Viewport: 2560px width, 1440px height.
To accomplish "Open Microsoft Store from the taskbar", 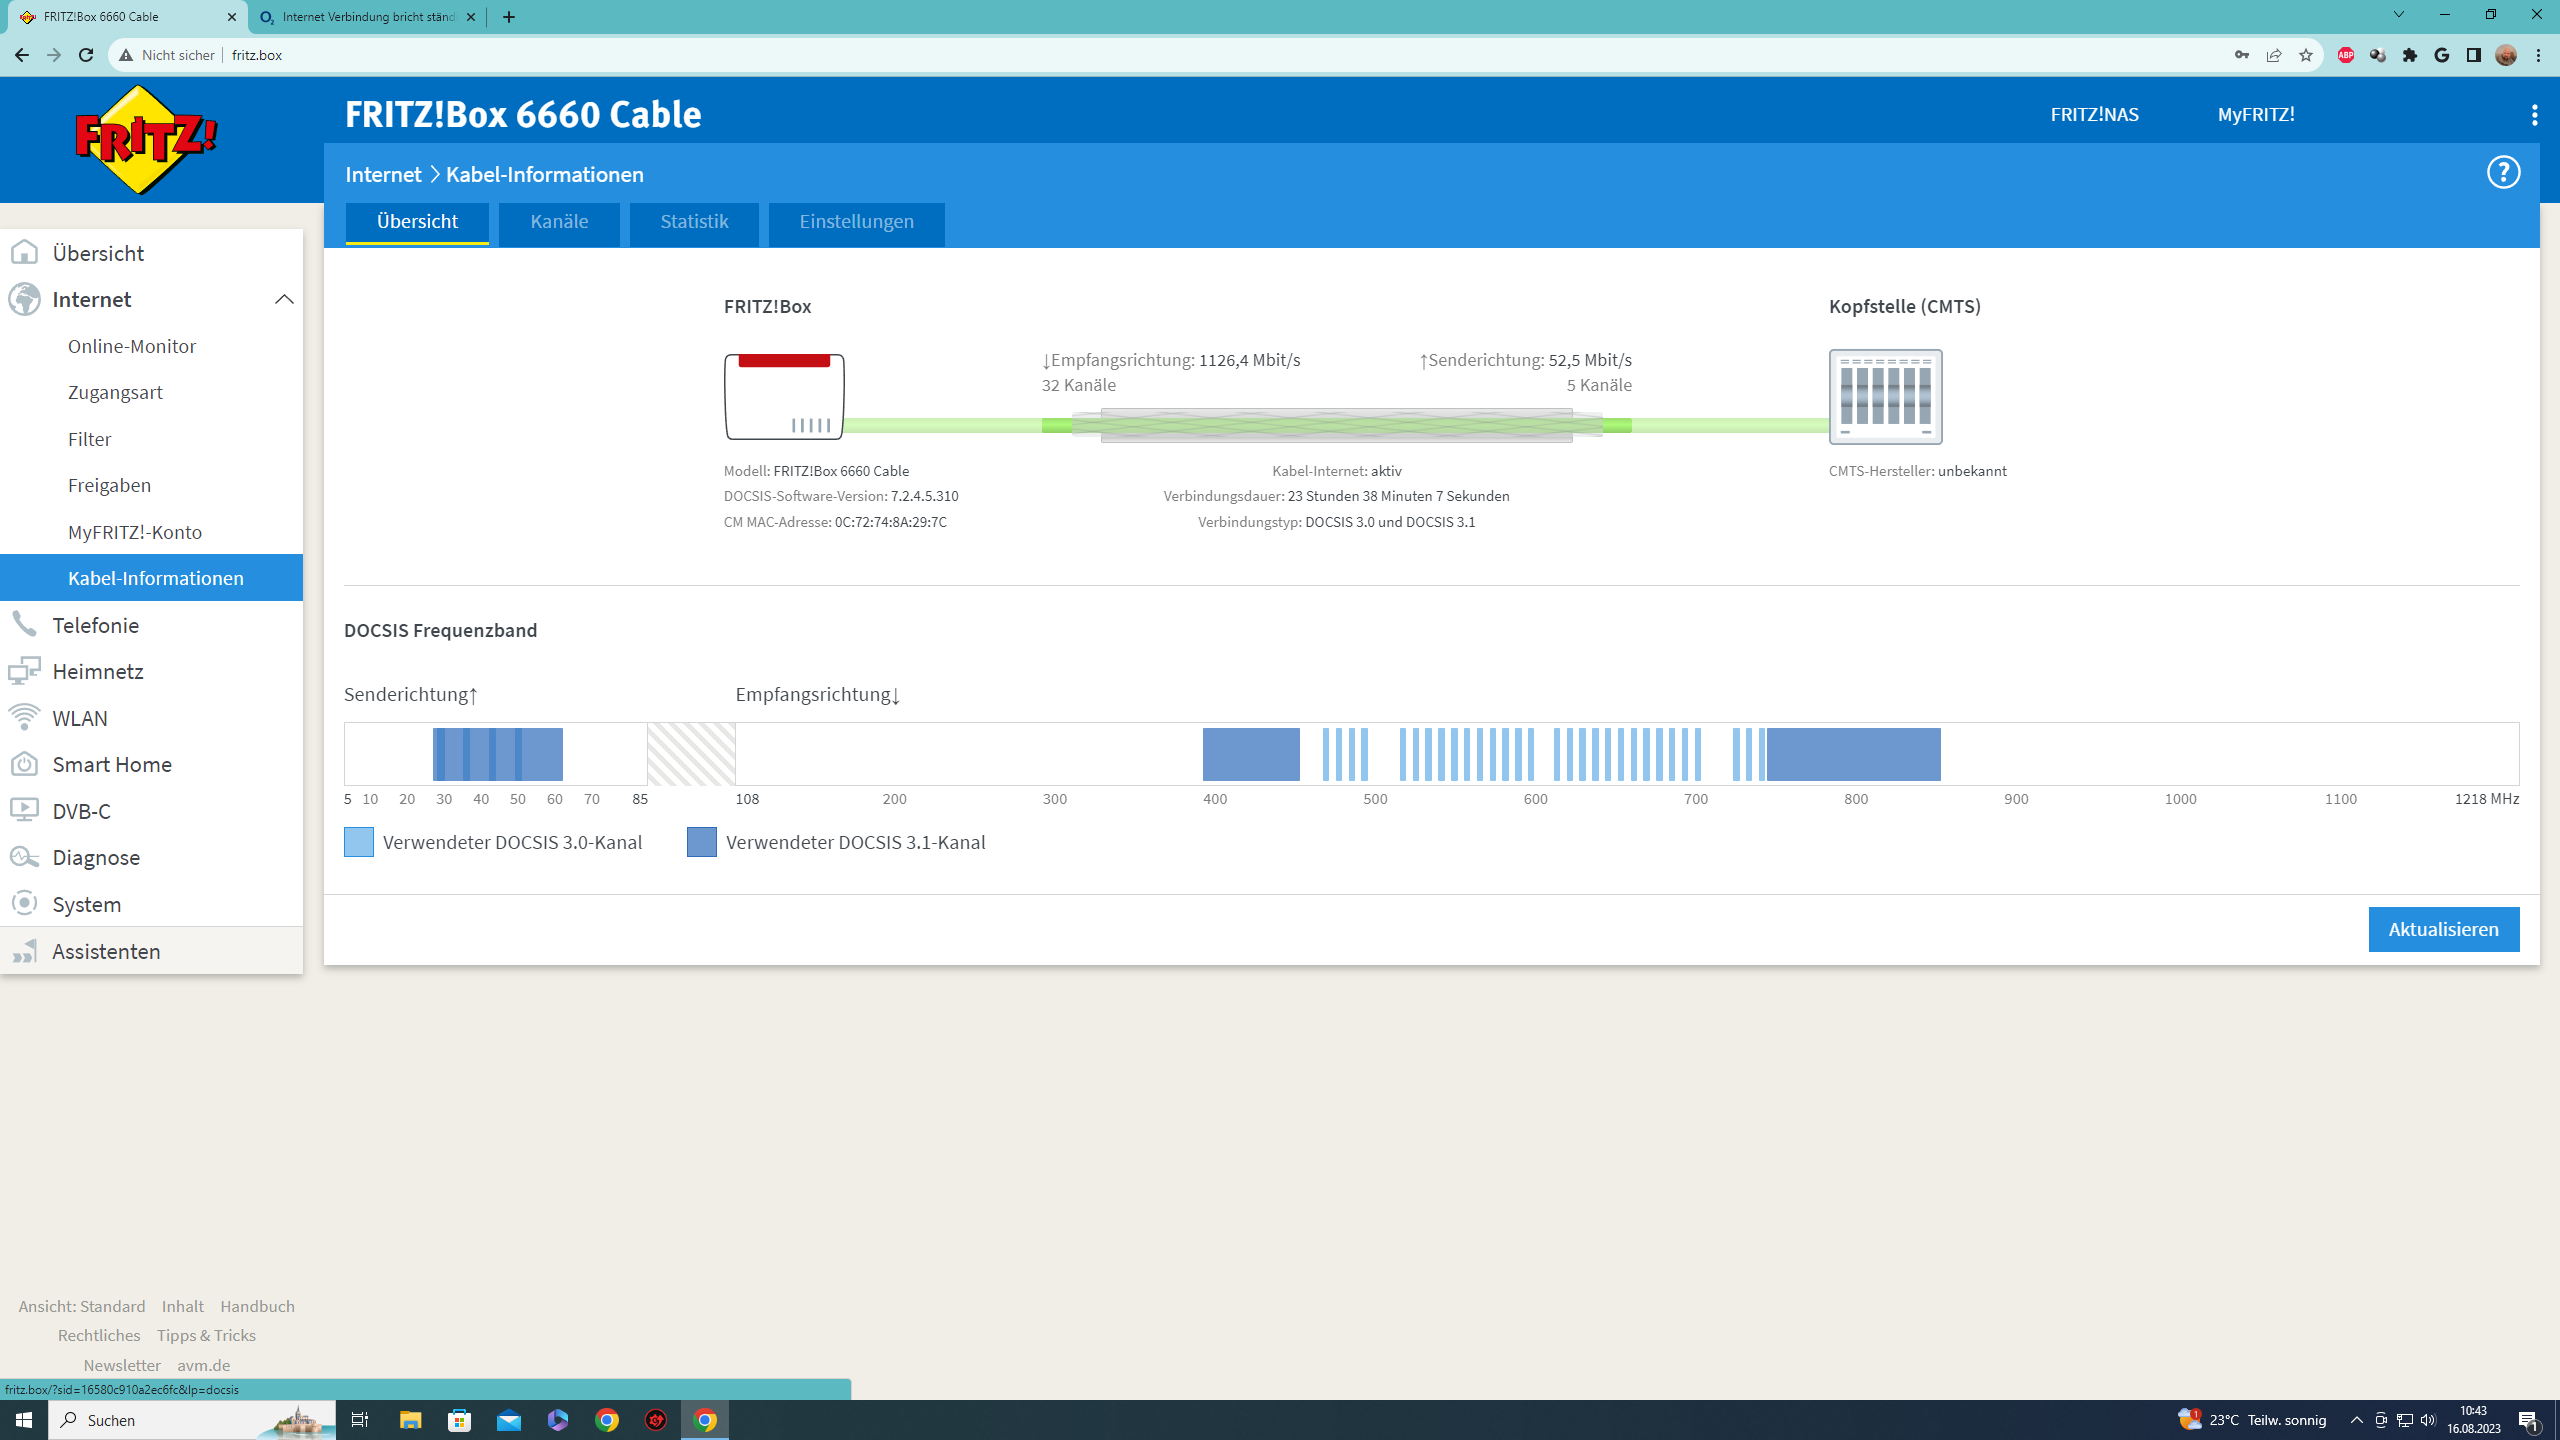I will pos(460,1420).
